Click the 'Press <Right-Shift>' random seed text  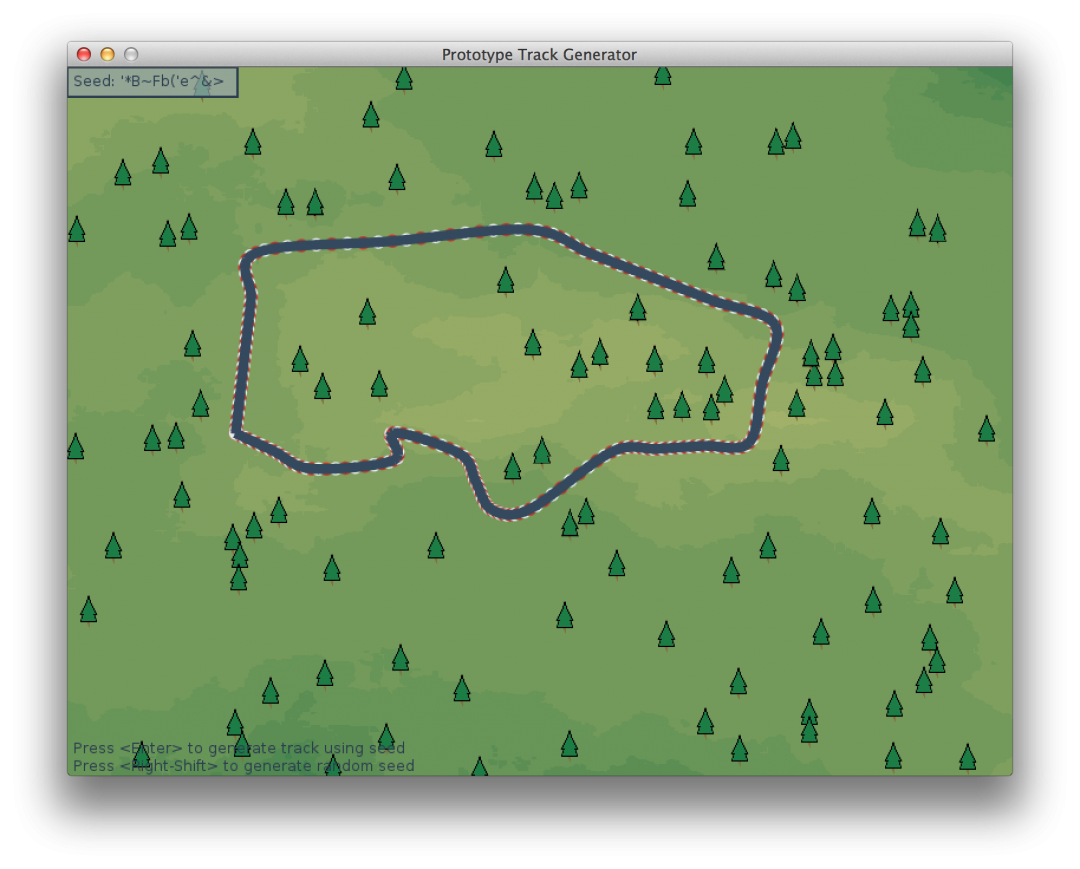243,766
